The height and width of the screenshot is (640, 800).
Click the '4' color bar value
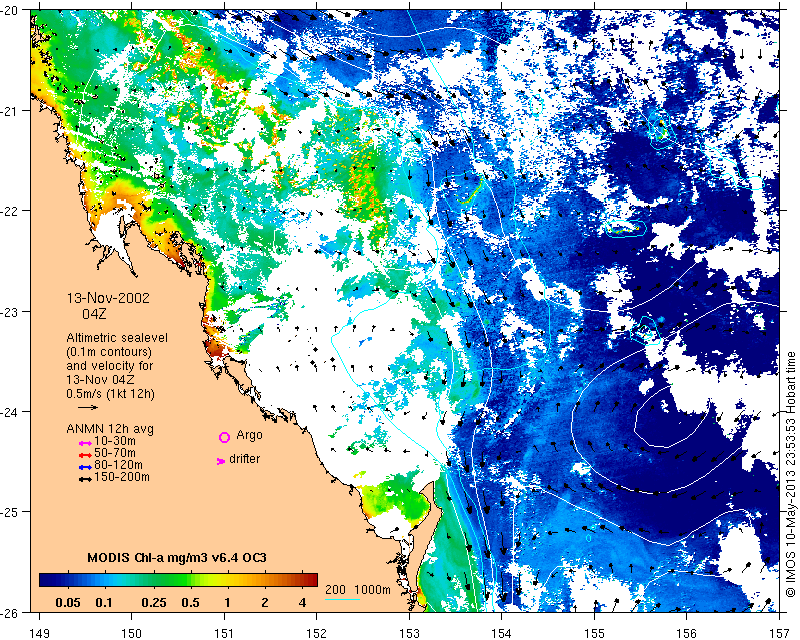[x=303, y=603]
